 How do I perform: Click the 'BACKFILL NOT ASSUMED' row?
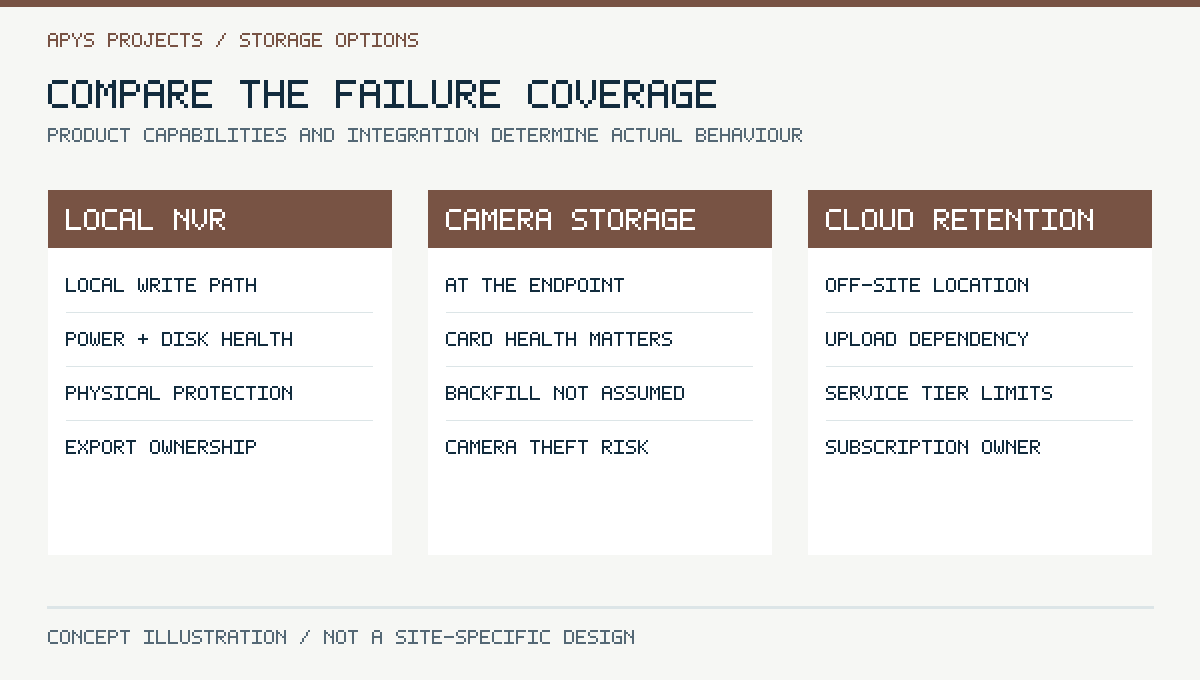point(599,393)
